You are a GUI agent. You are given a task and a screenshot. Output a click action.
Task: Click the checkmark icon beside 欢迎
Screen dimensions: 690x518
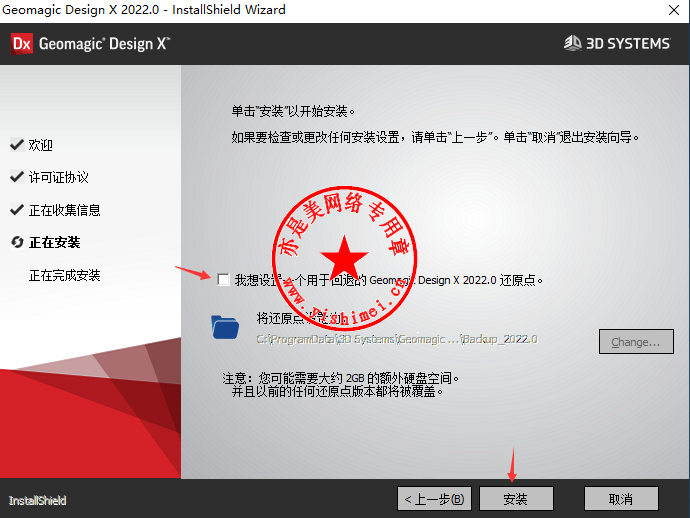[16, 145]
